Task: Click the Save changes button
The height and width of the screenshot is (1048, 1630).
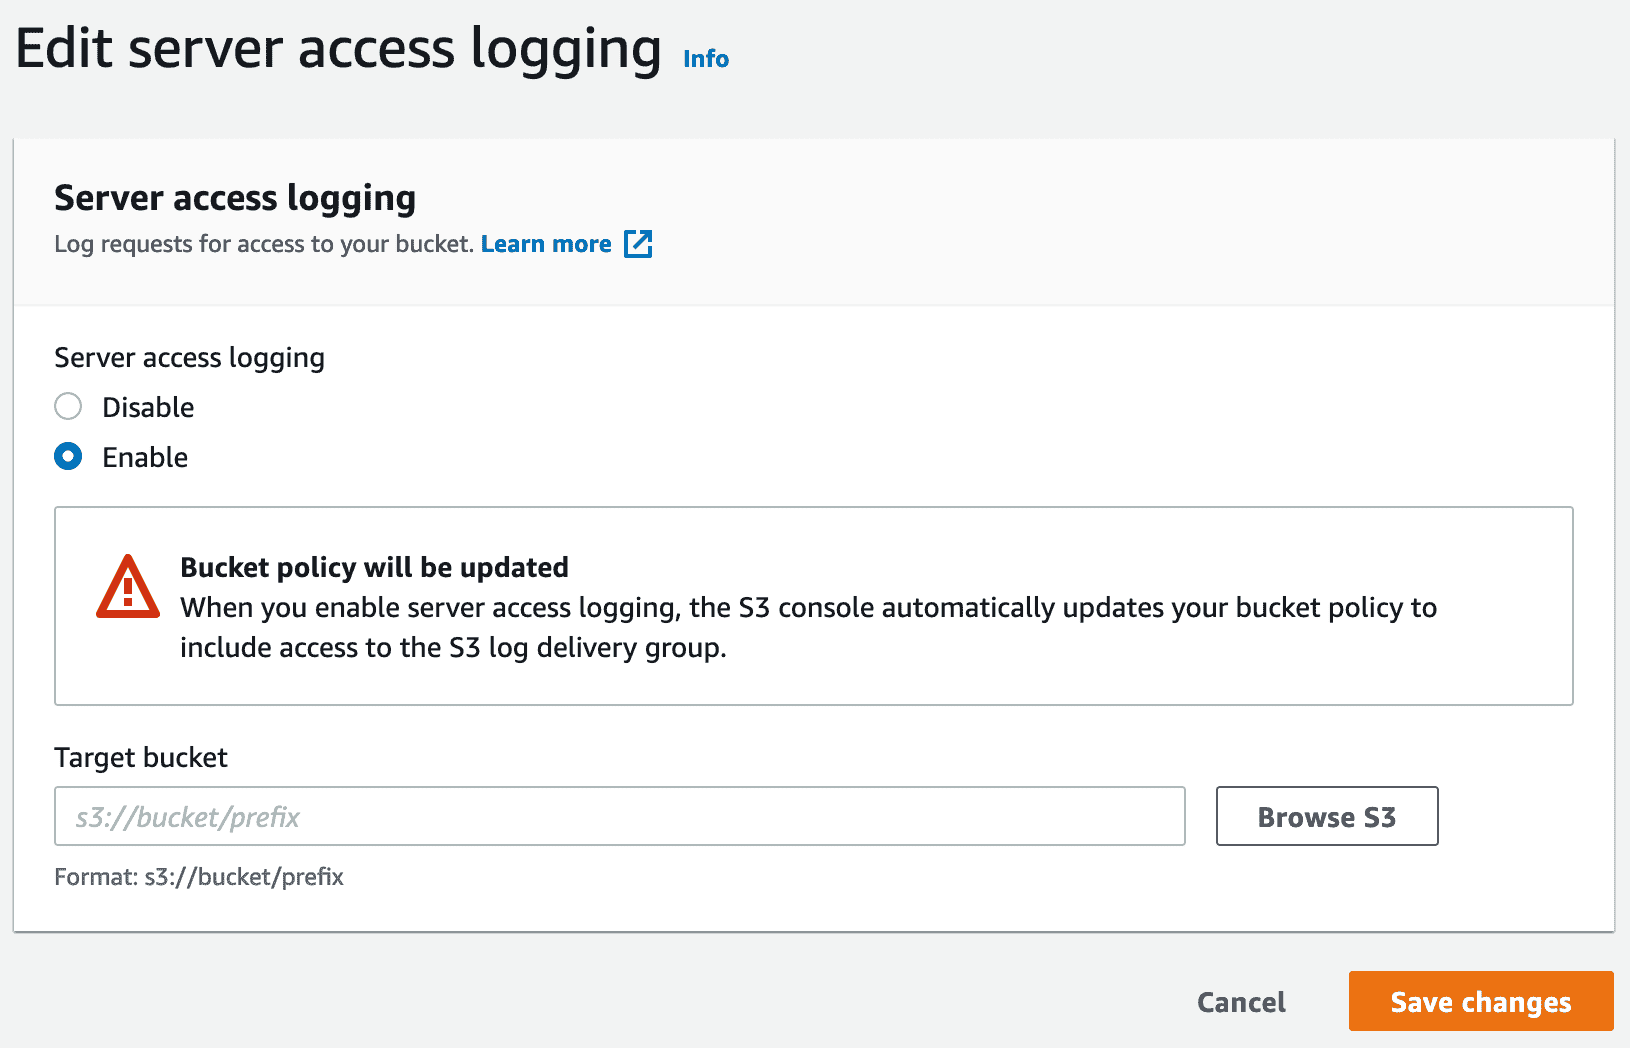Action: pos(1480,1001)
